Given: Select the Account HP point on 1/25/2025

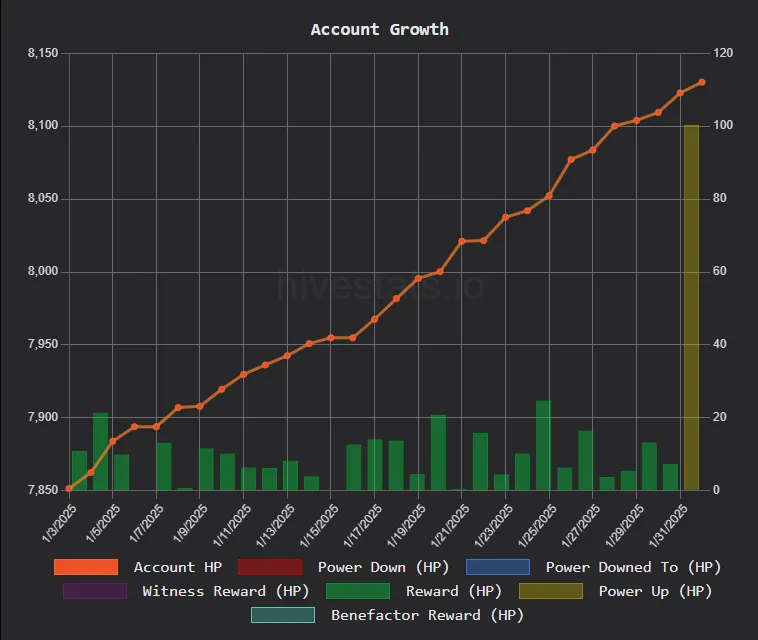Looking at the screenshot, I should click(x=549, y=196).
